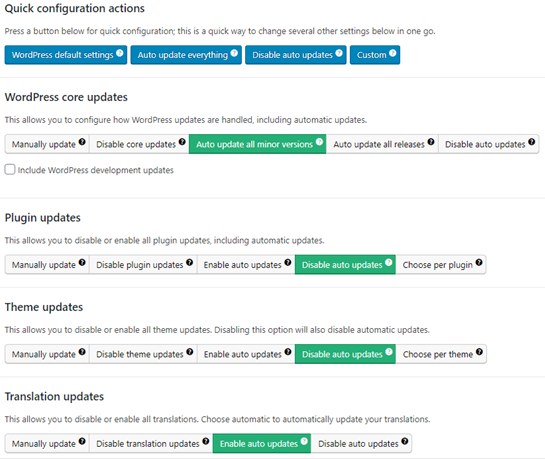Click help icon beside Auto update all releases
Viewport: 545px width, 459px height.
(x=431, y=142)
